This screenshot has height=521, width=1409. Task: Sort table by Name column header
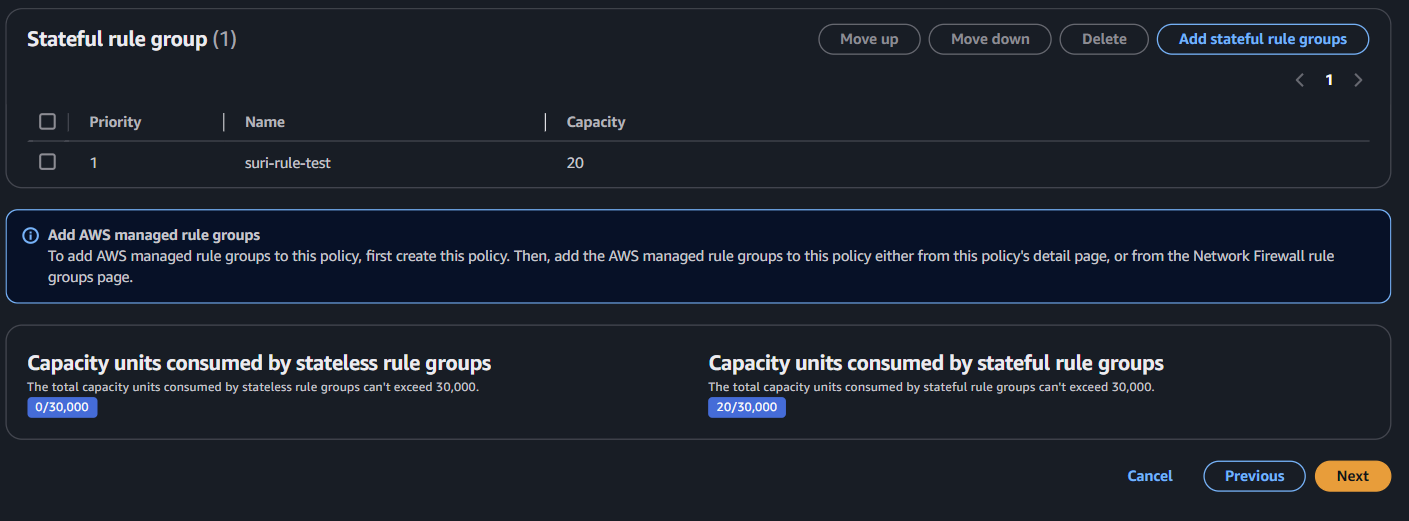pos(265,122)
